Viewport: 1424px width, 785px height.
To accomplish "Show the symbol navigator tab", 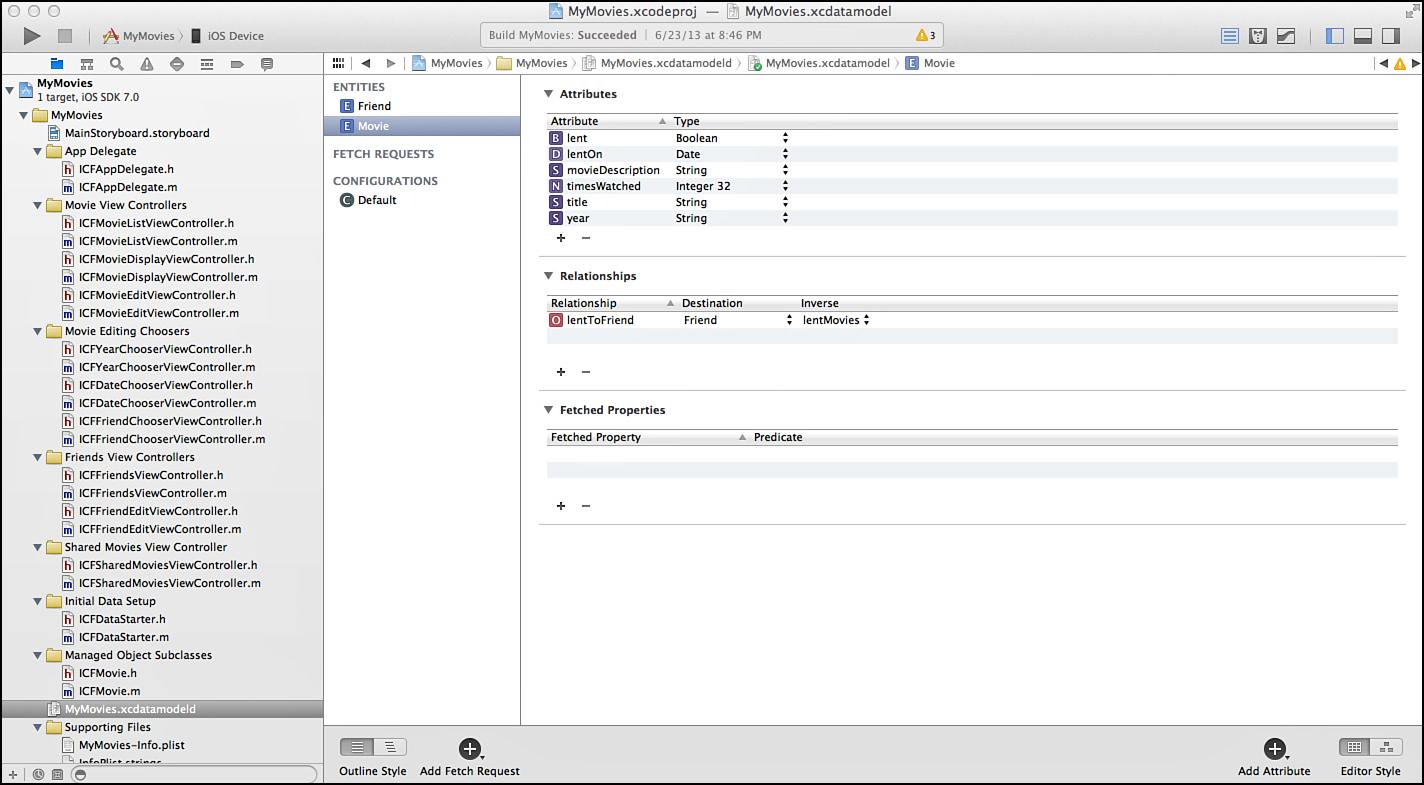I will (87, 64).
